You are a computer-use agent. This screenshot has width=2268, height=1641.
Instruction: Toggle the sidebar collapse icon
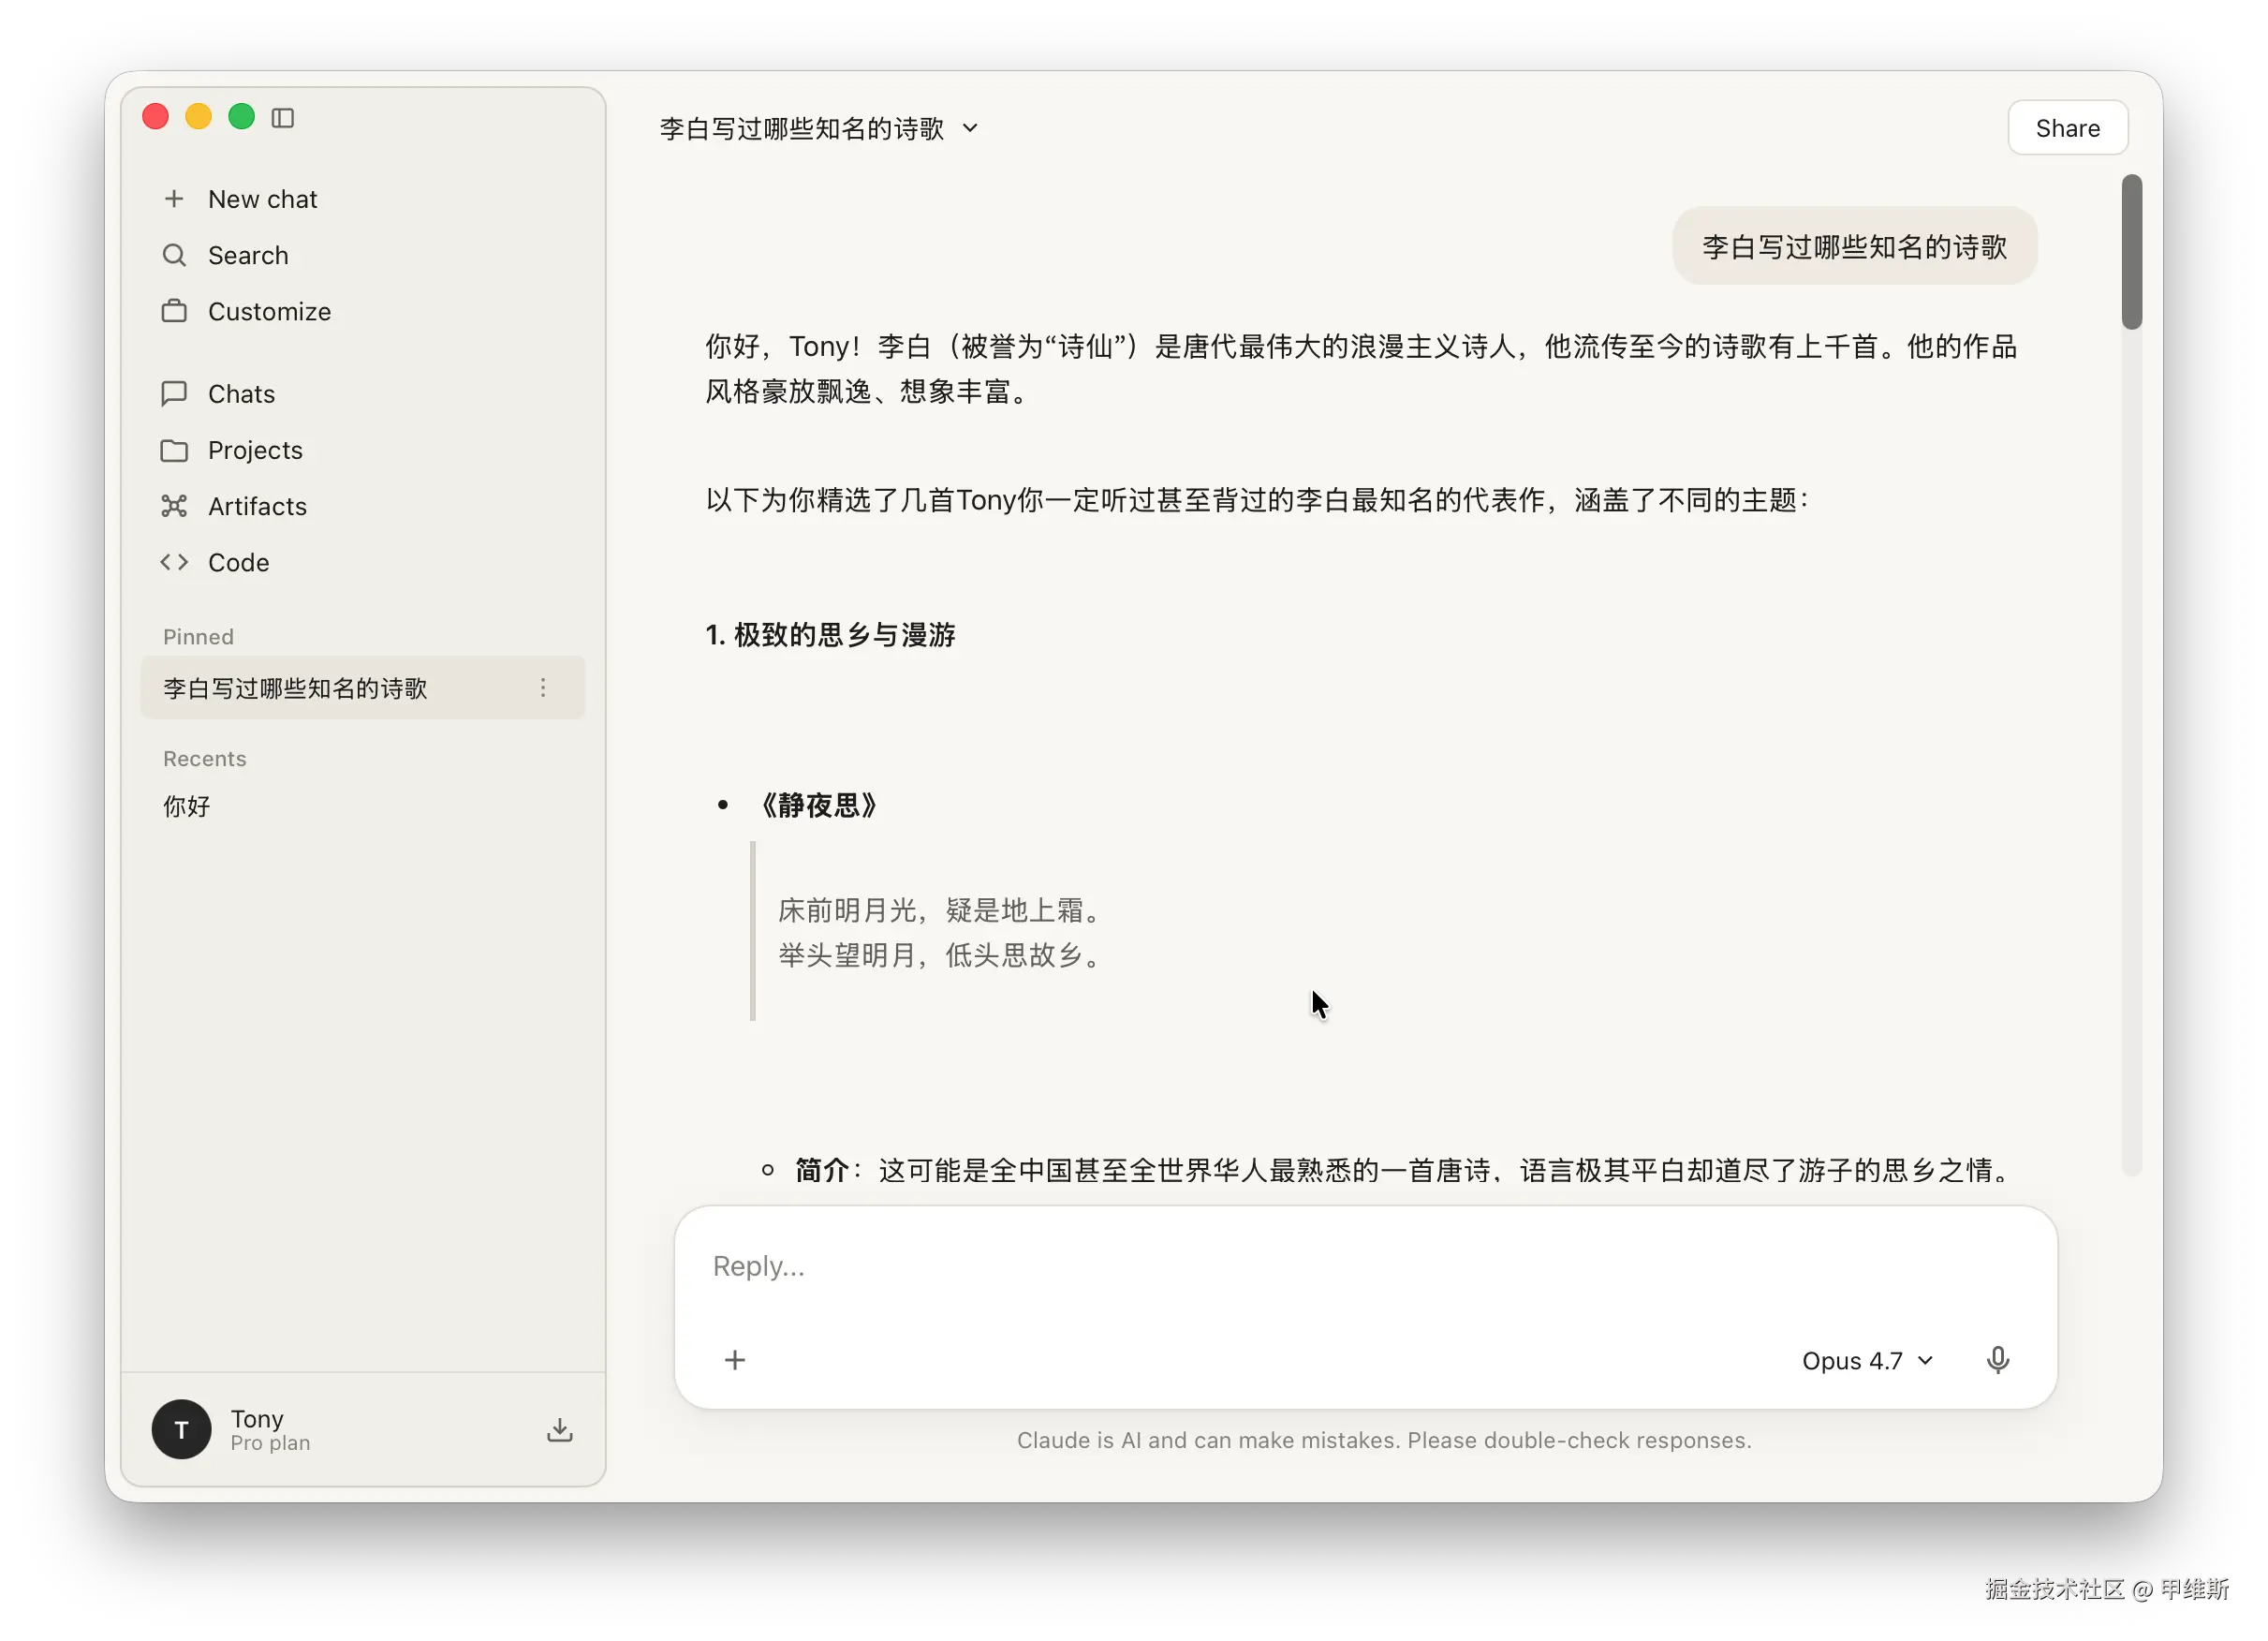283,118
